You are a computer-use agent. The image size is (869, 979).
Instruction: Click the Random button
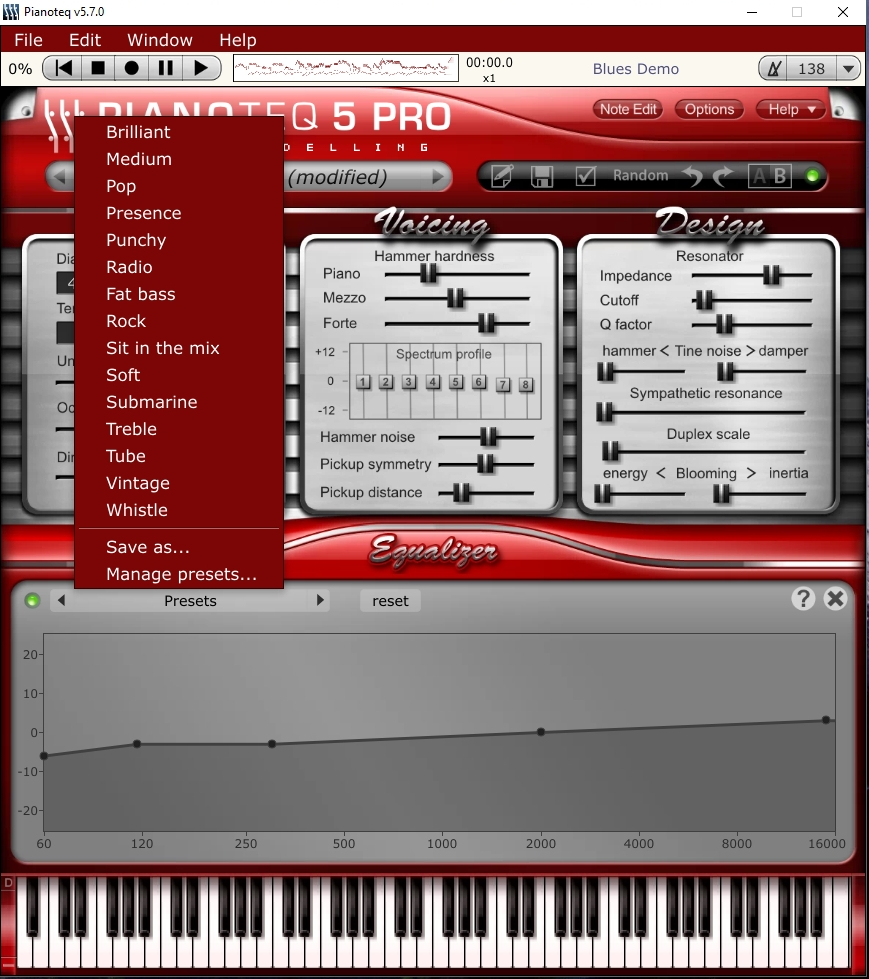[x=641, y=175]
